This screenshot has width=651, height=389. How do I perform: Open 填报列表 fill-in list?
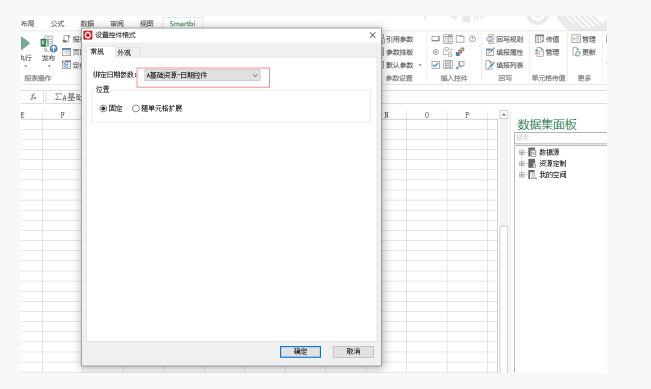tap(505, 65)
